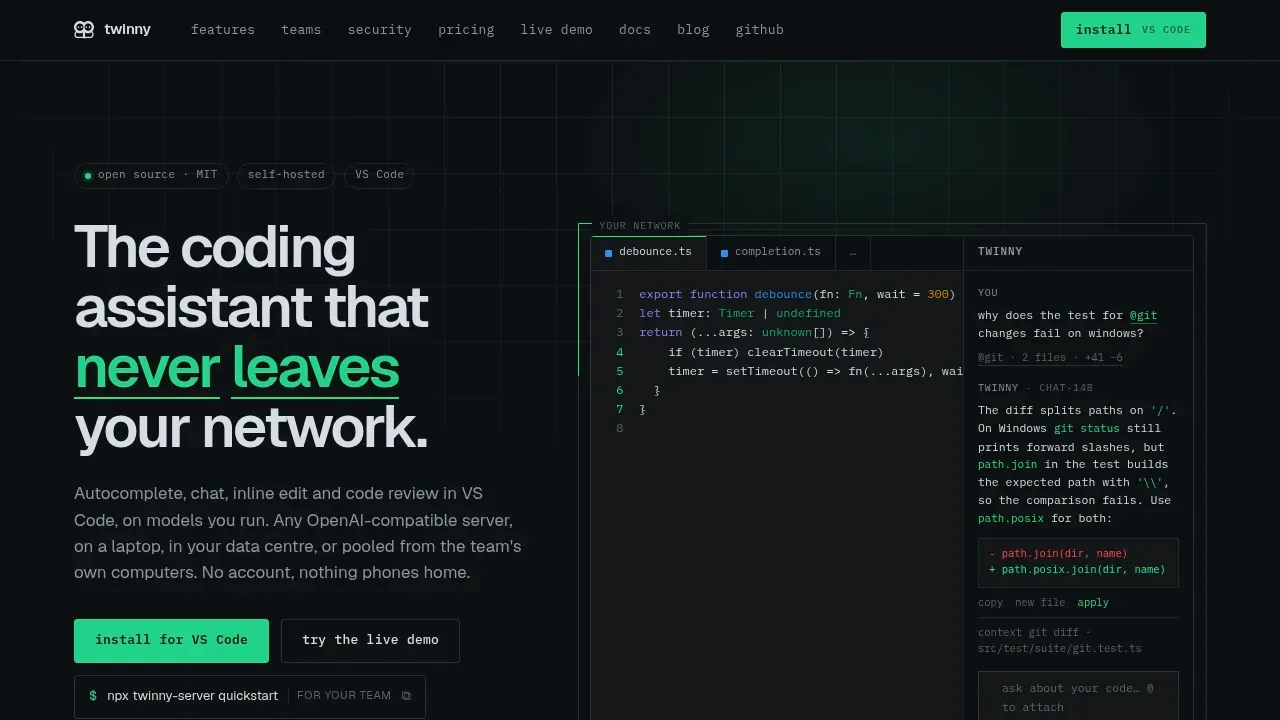Click the YOUR NETWORK frame label
Screen dimensions: 1280x720
640,226
